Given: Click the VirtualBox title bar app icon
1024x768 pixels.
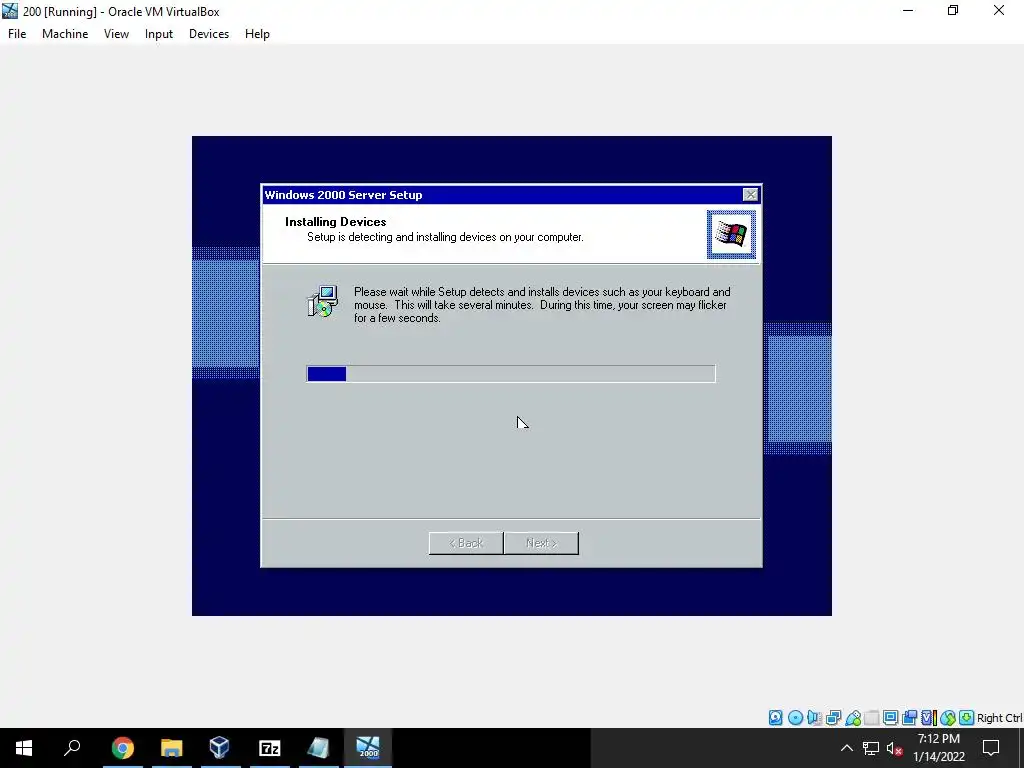Looking at the screenshot, I should point(10,11).
